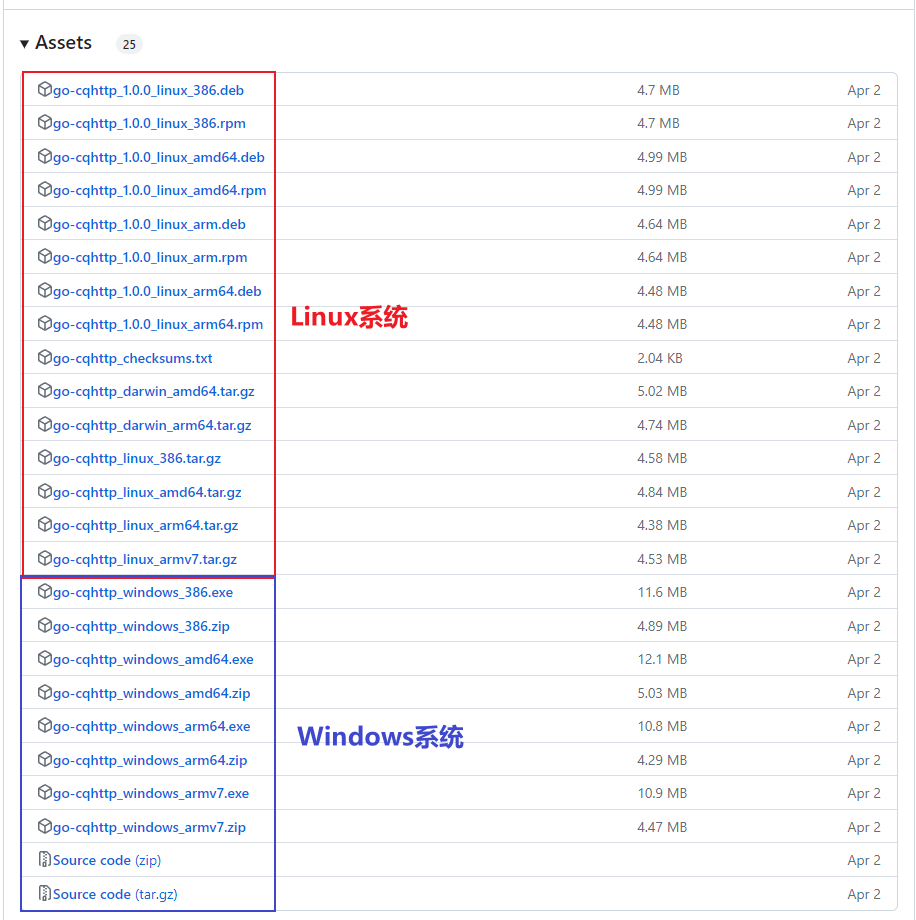916x920 pixels.
Task: Download go-cqhttp_linux_amd64.tar.gz link
Action: (147, 492)
